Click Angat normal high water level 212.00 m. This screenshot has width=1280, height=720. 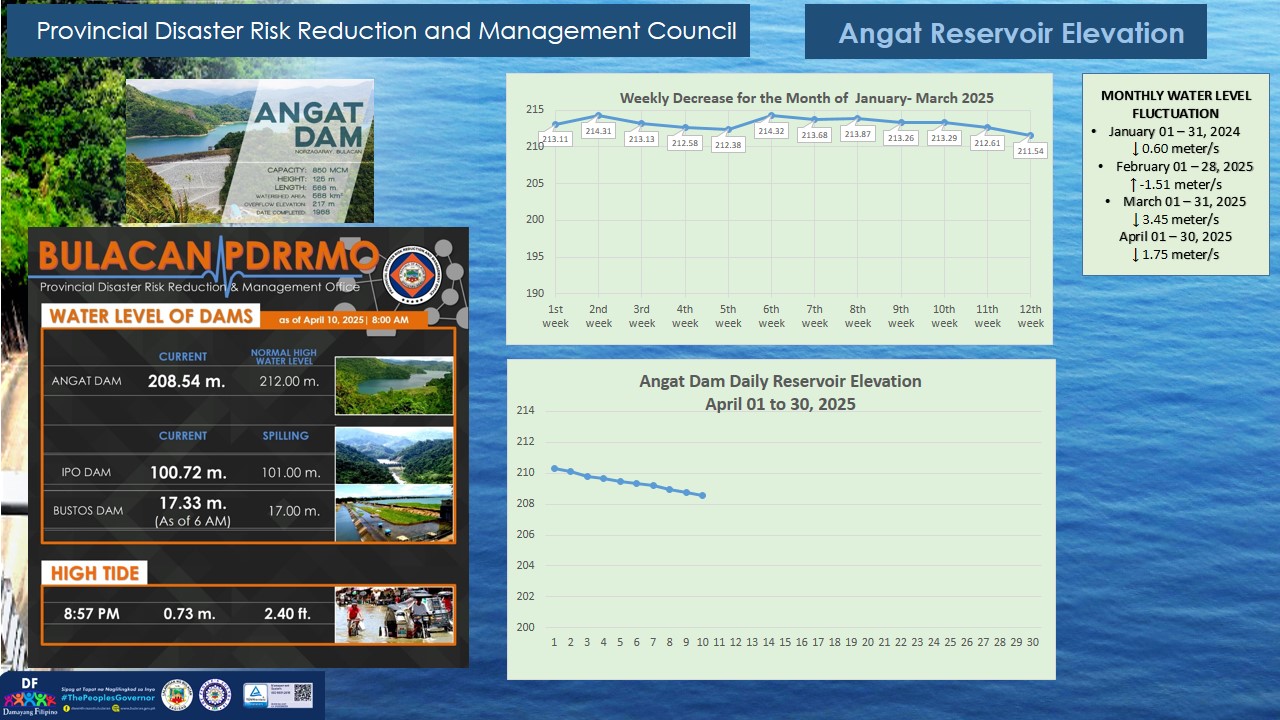tap(289, 381)
